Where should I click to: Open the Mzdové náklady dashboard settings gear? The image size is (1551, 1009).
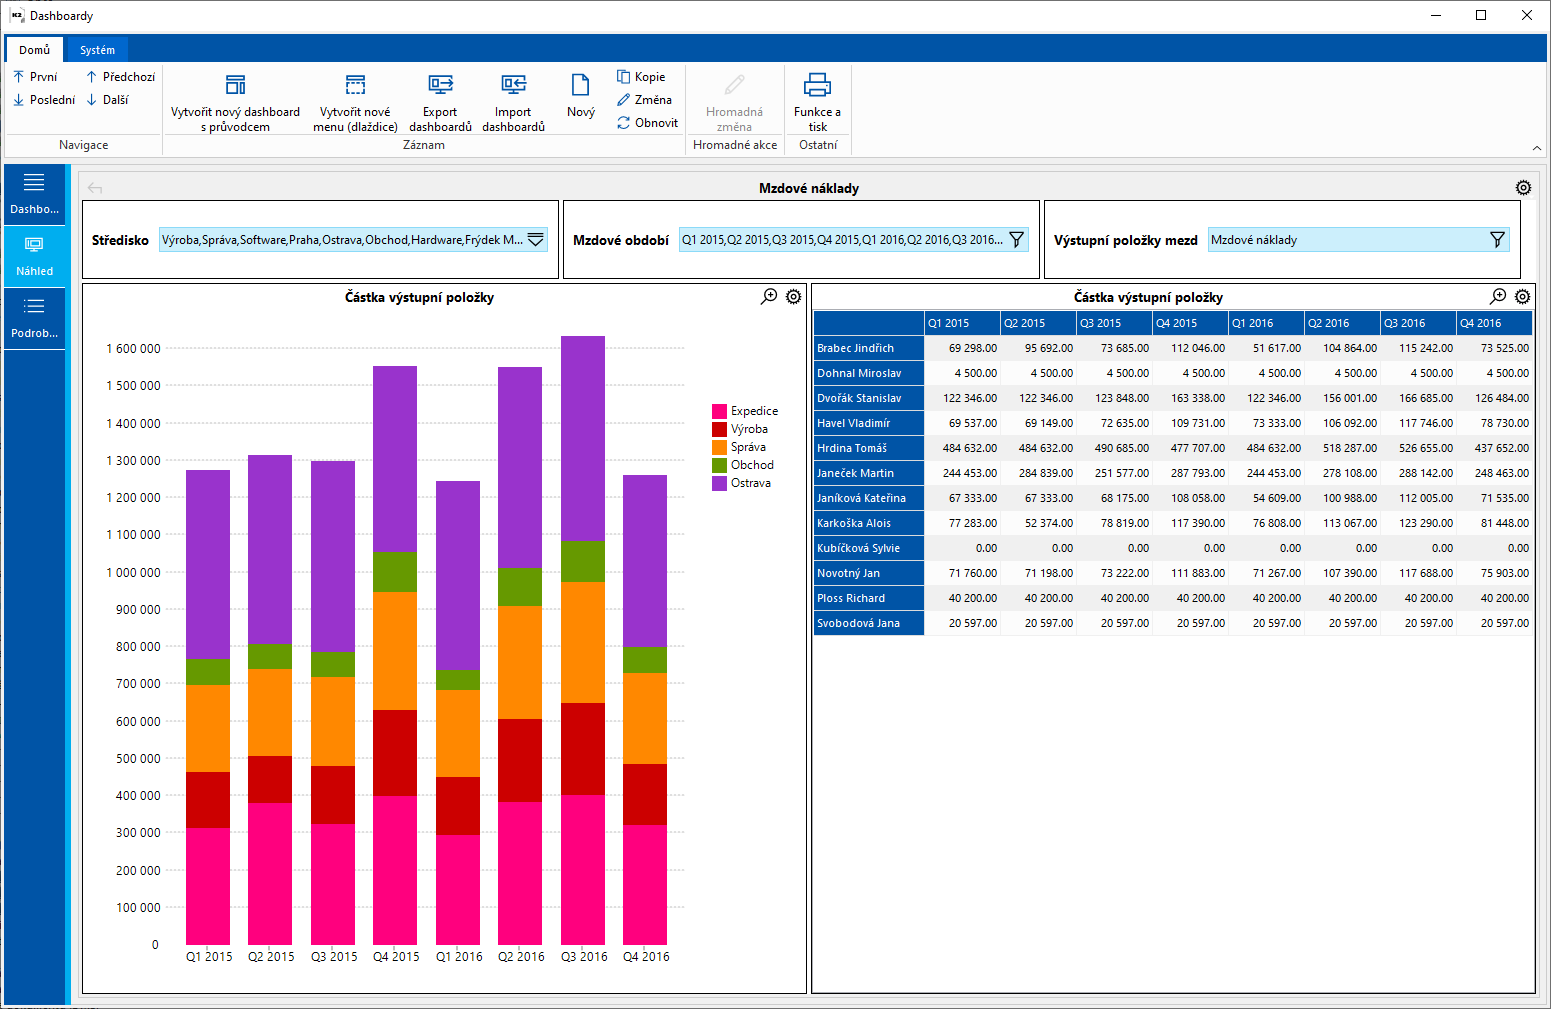(1523, 188)
